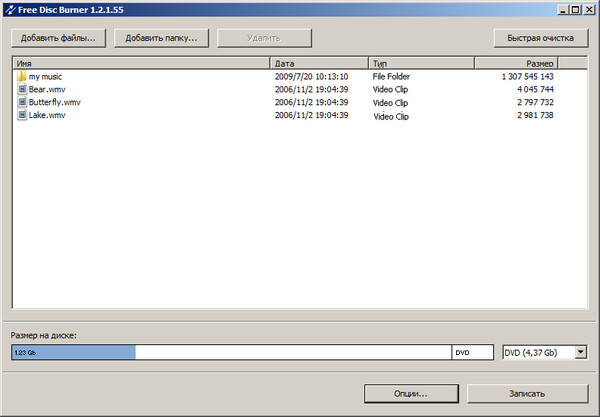
Task: Click size value 4 045 744
Action: [x=535, y=90]
